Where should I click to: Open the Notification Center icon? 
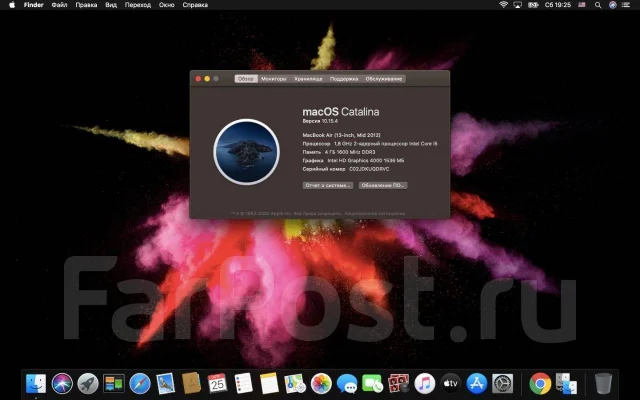tap(627, 5)
